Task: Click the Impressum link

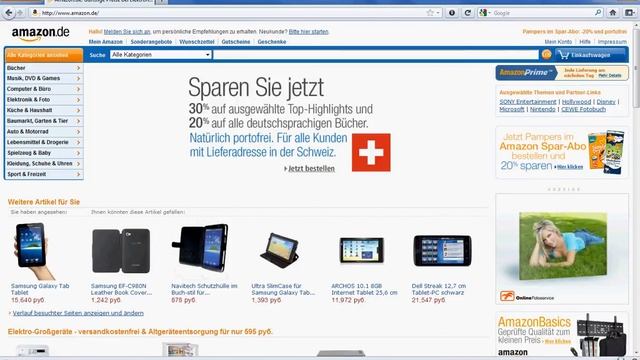Action: pos(612,42)
